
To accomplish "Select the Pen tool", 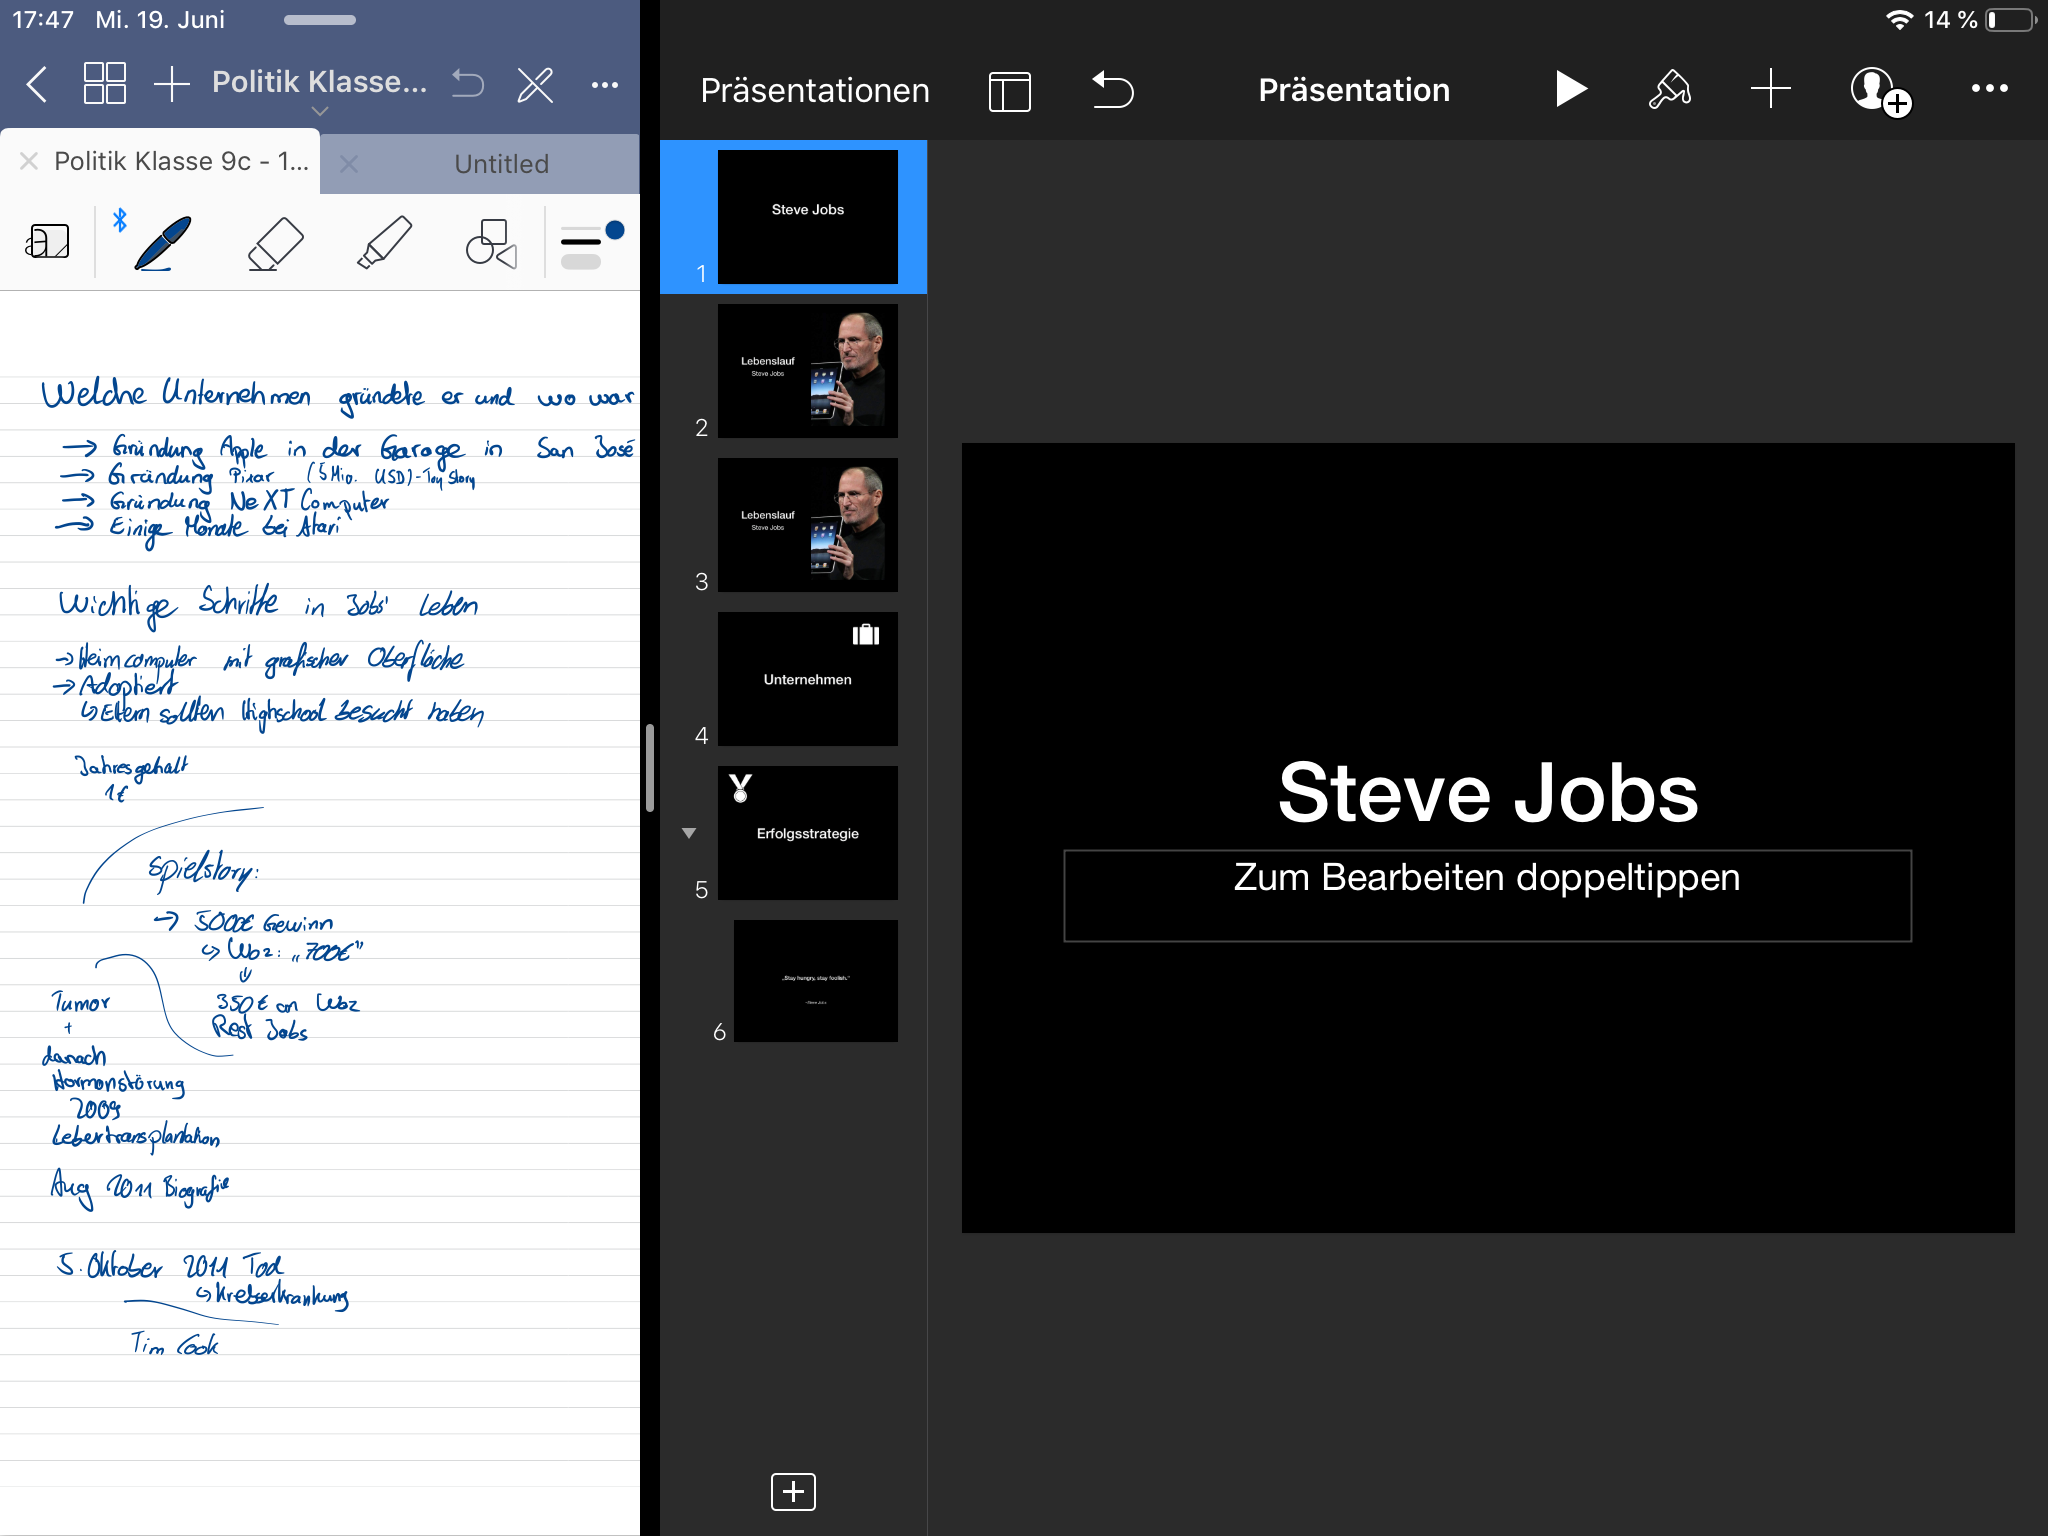I will pyautogui.click(x=162, y=242).
